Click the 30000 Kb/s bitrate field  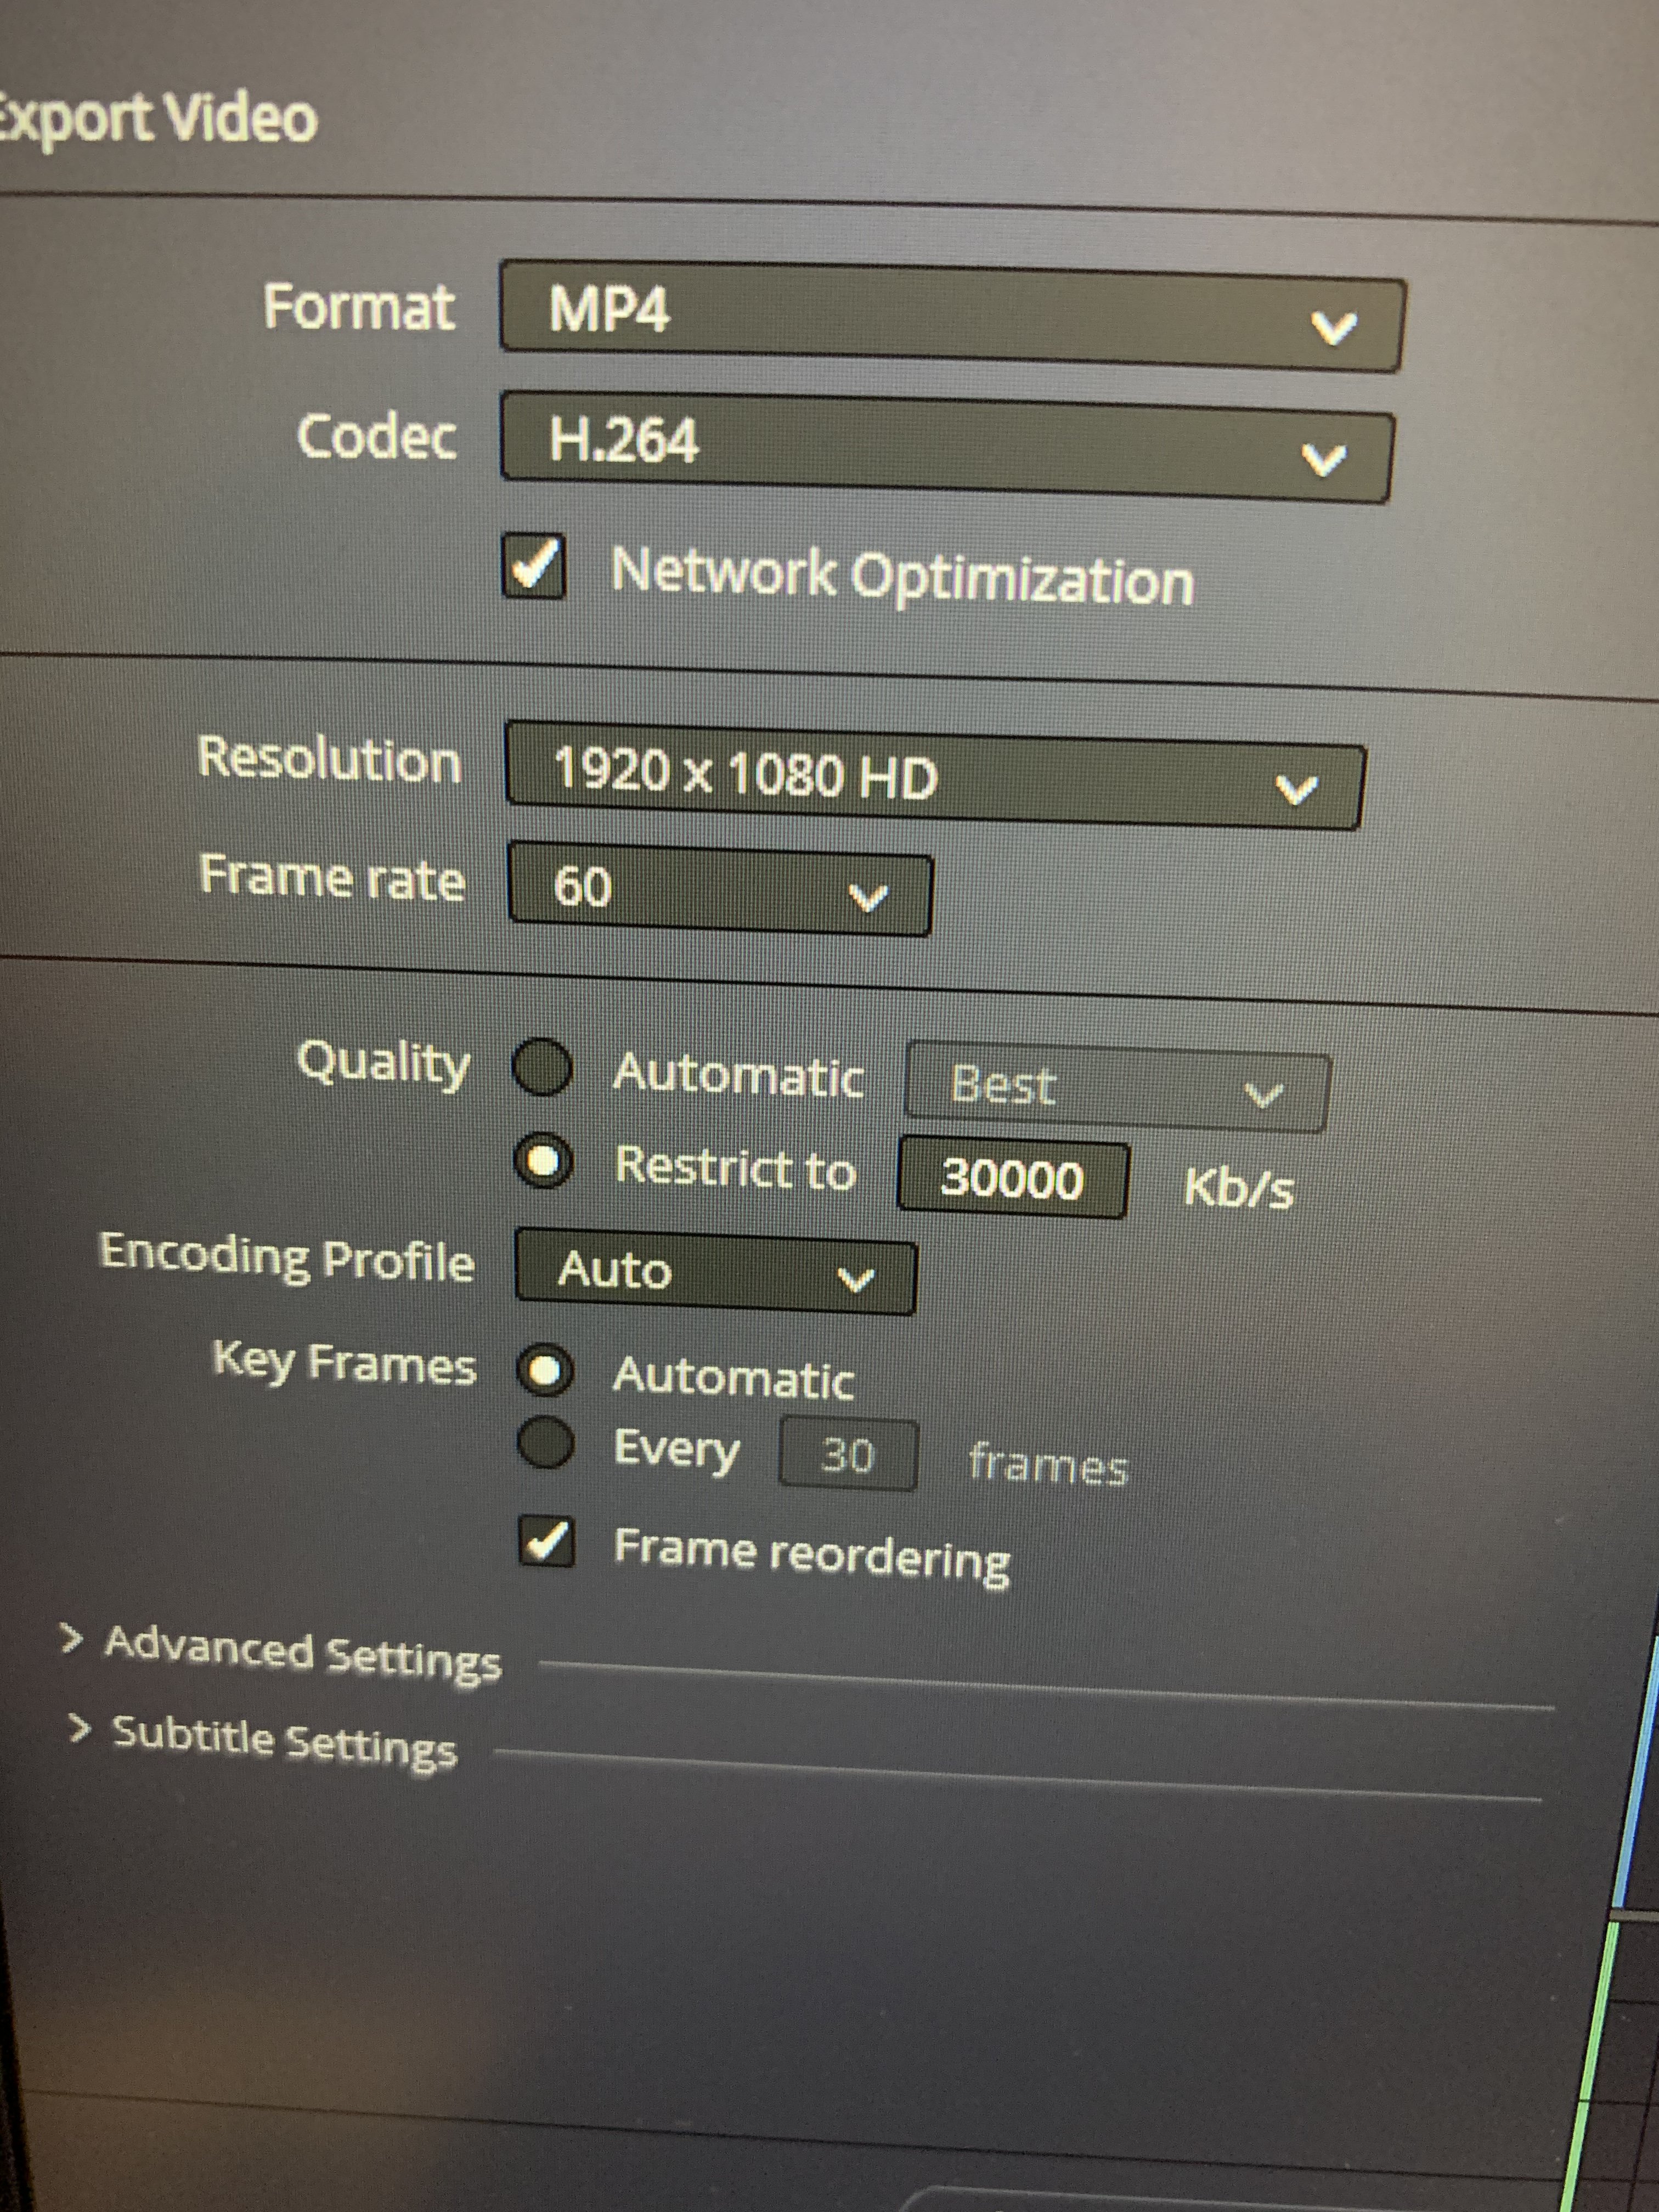(x=1012, y=1179)
